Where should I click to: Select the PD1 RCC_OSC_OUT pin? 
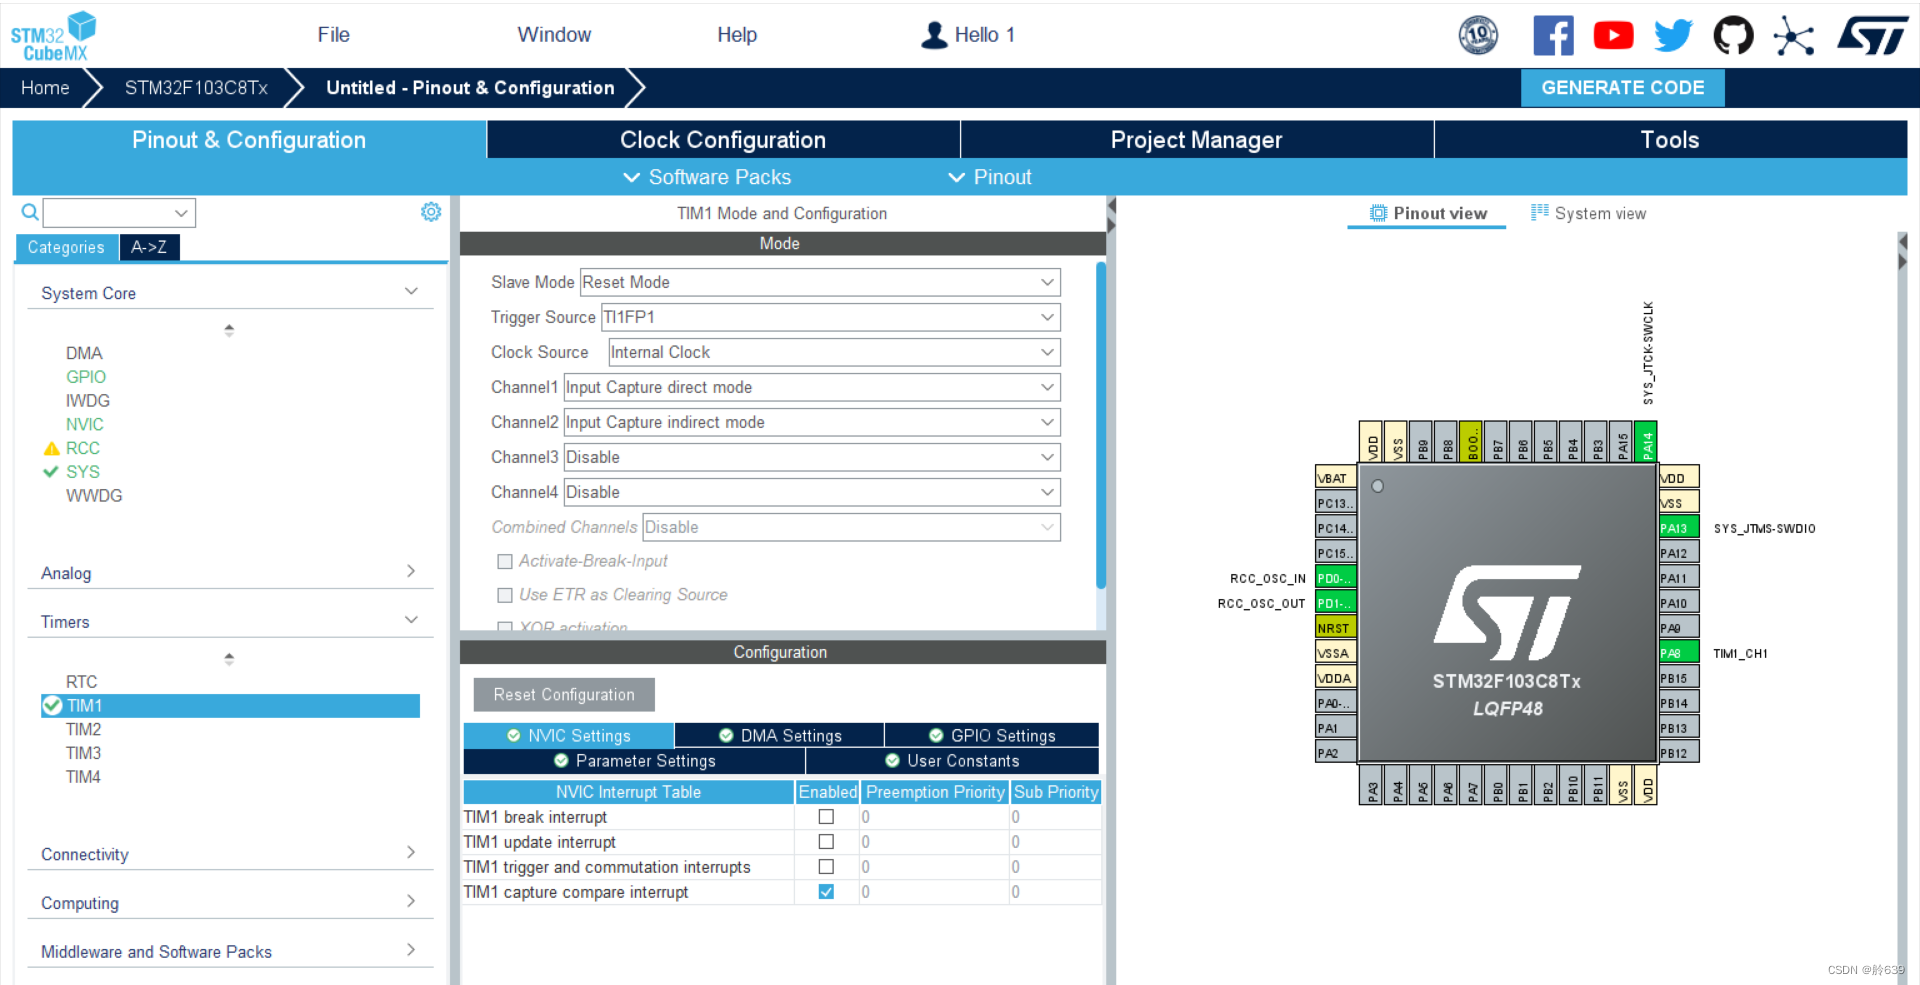pyautogui.click(x=1335, y=603)
